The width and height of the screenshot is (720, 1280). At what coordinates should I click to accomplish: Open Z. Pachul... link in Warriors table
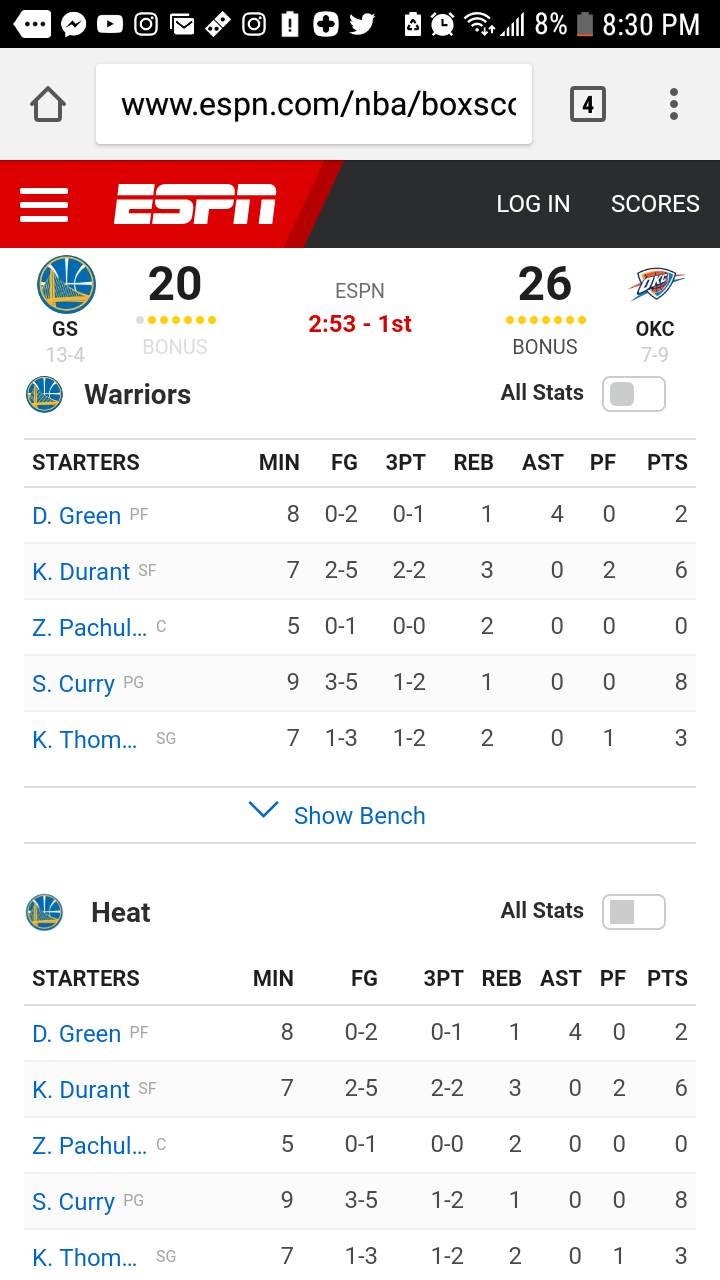89,628
